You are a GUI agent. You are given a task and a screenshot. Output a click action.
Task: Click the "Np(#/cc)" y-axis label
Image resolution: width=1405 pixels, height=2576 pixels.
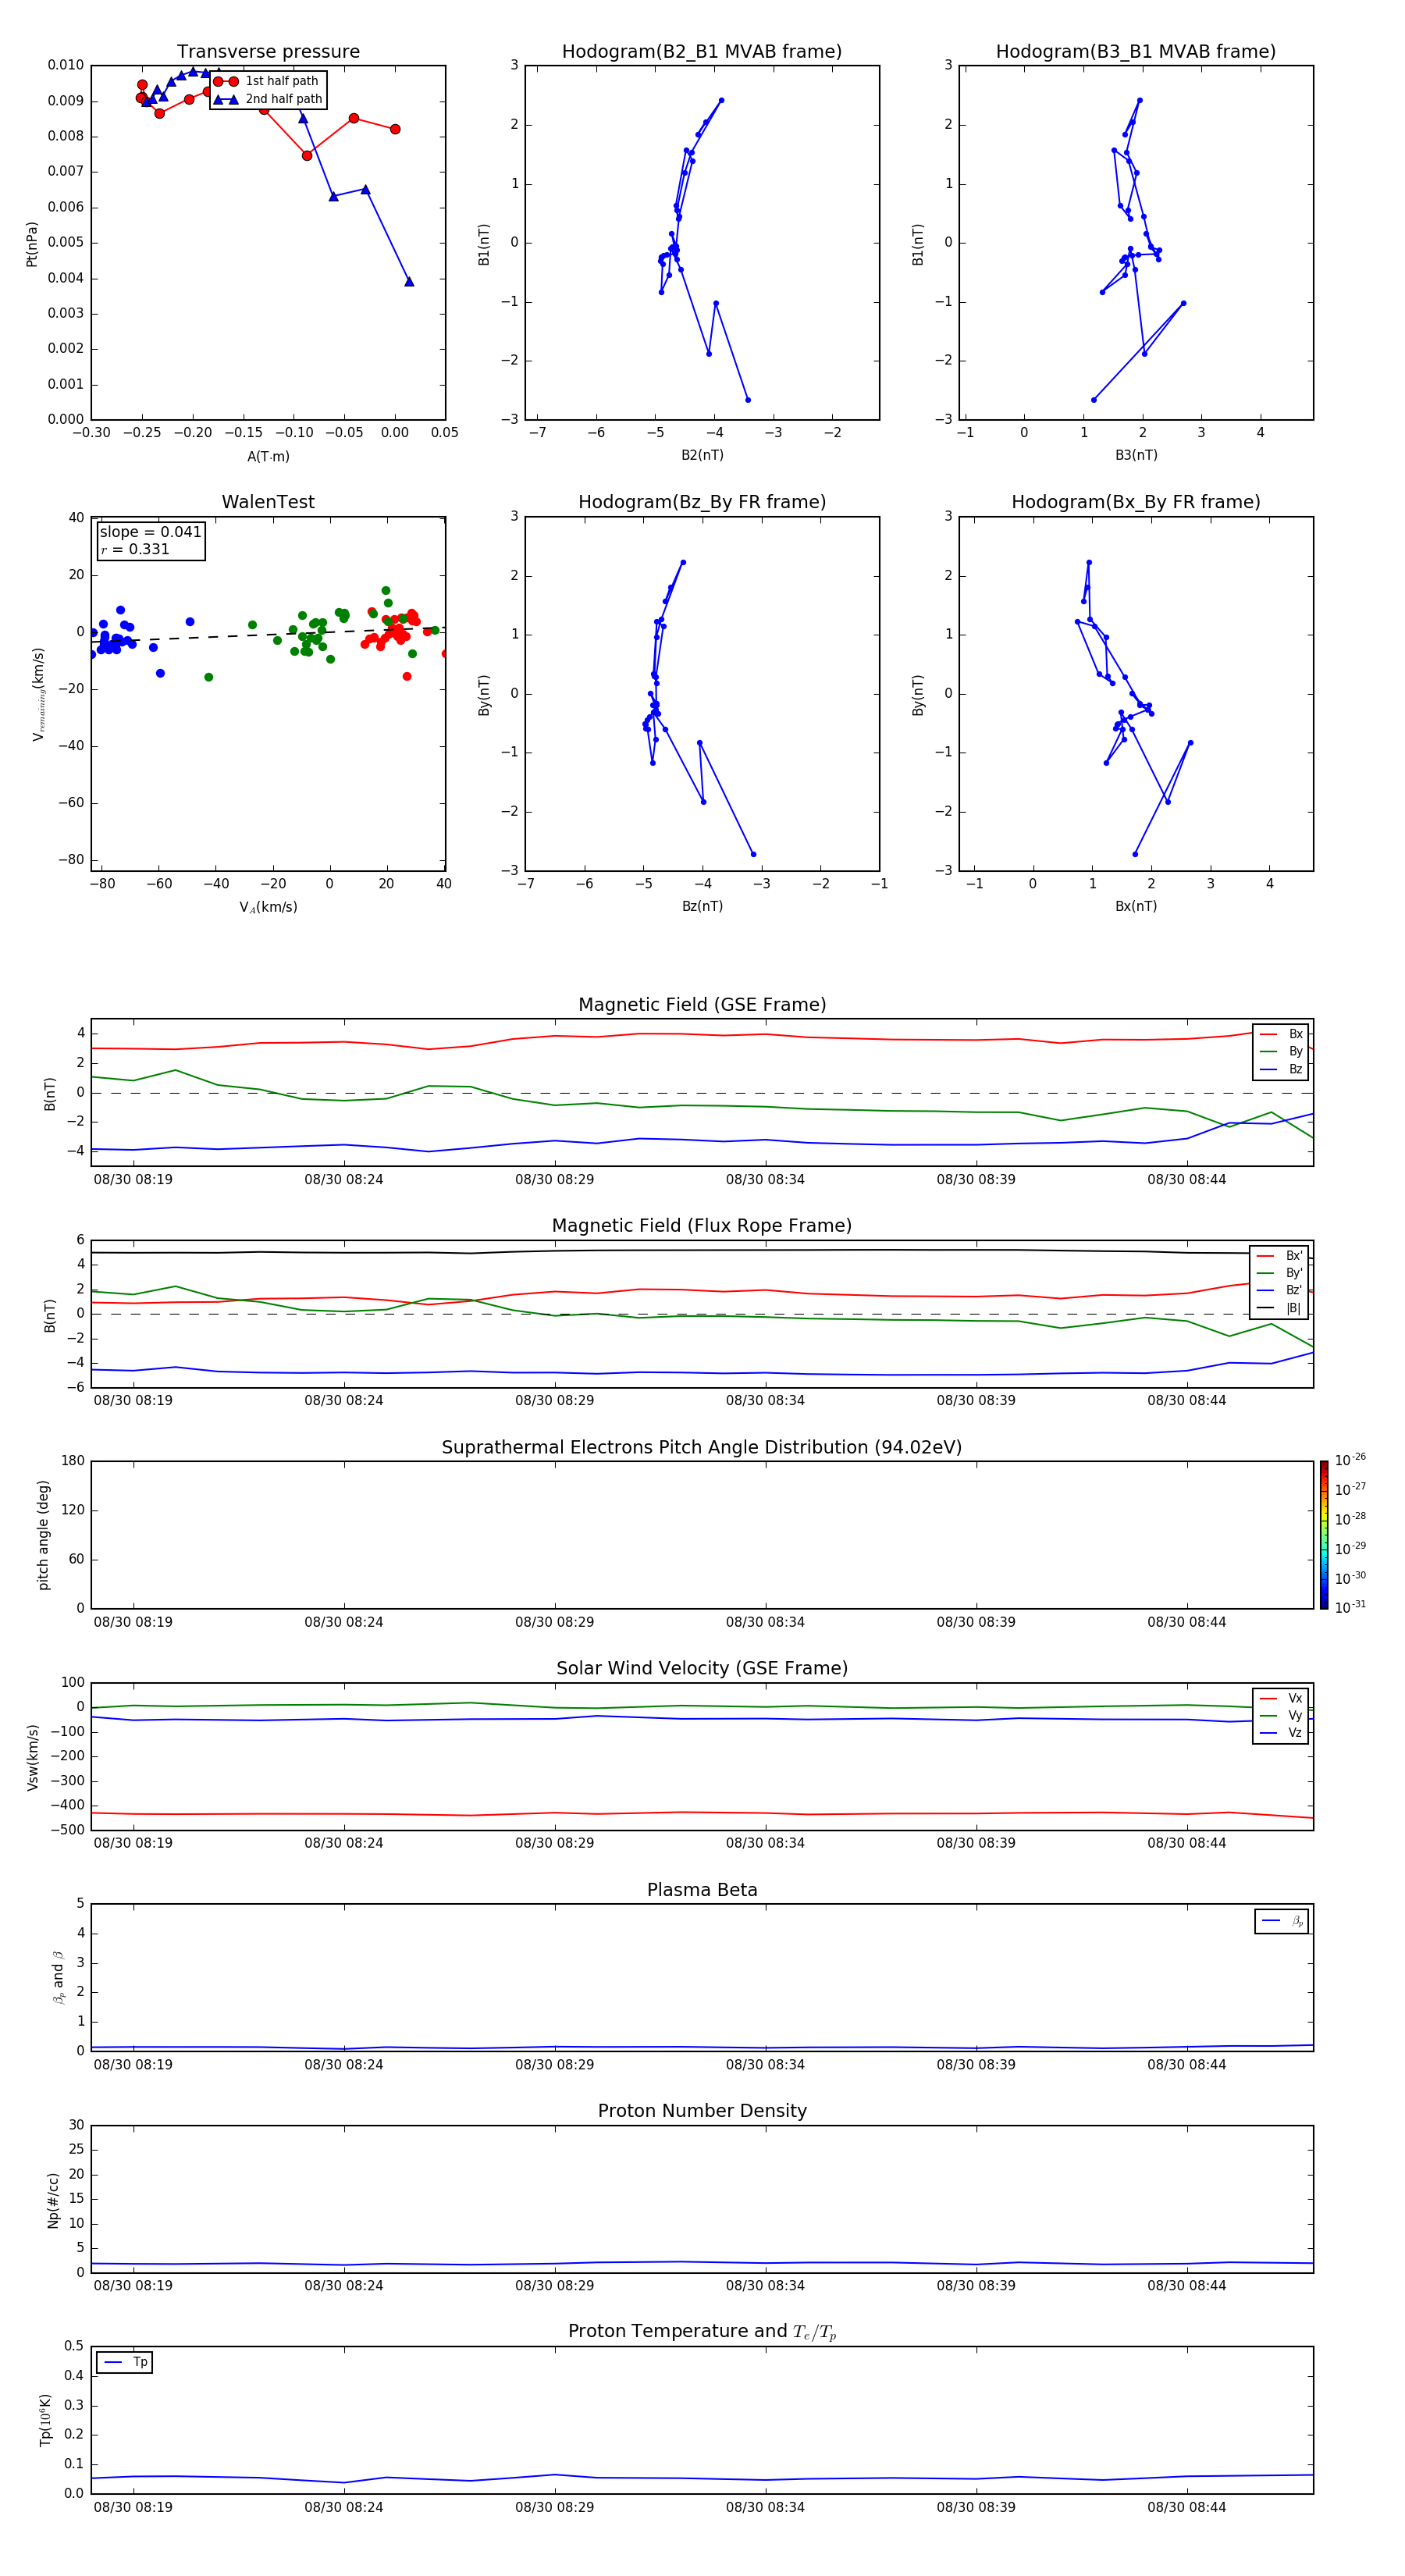pos(53,2199)
